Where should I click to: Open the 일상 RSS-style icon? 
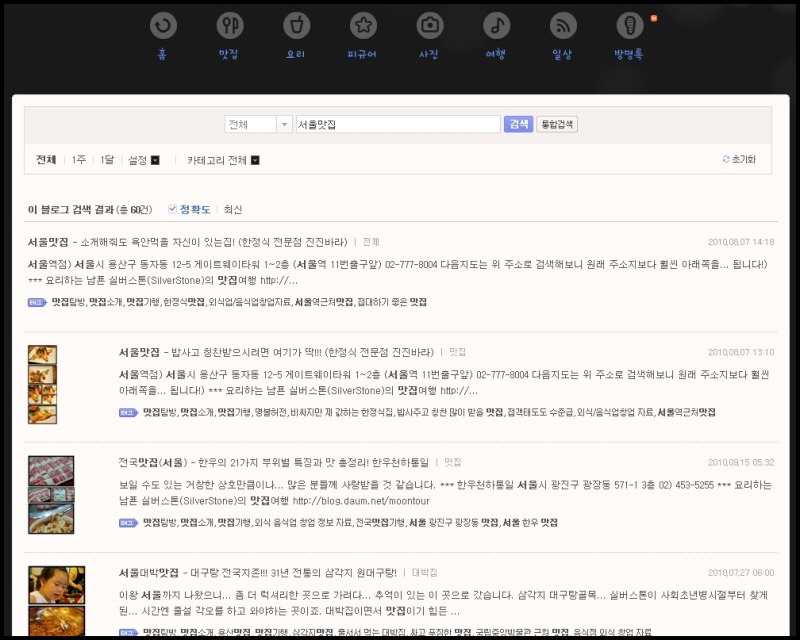(563, 26)
